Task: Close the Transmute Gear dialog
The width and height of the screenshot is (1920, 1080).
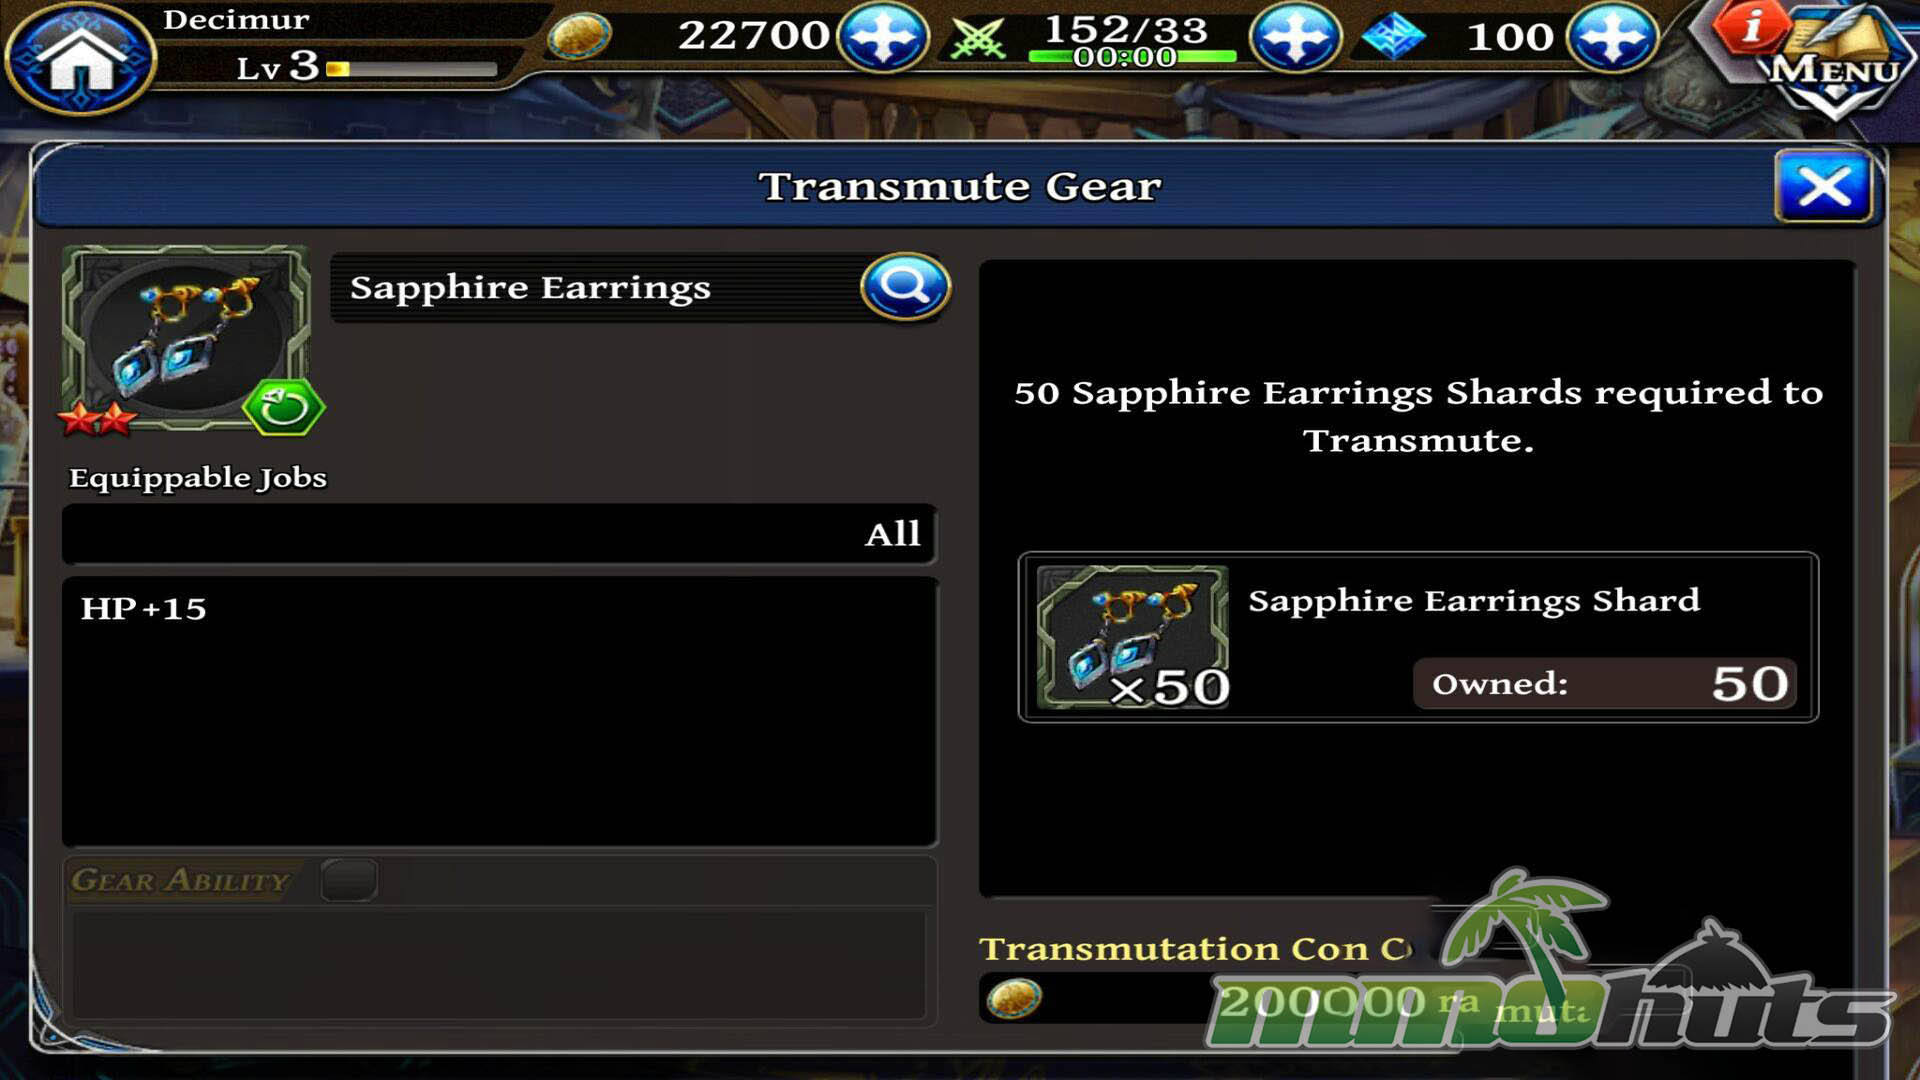Action: coord(1823,186)
